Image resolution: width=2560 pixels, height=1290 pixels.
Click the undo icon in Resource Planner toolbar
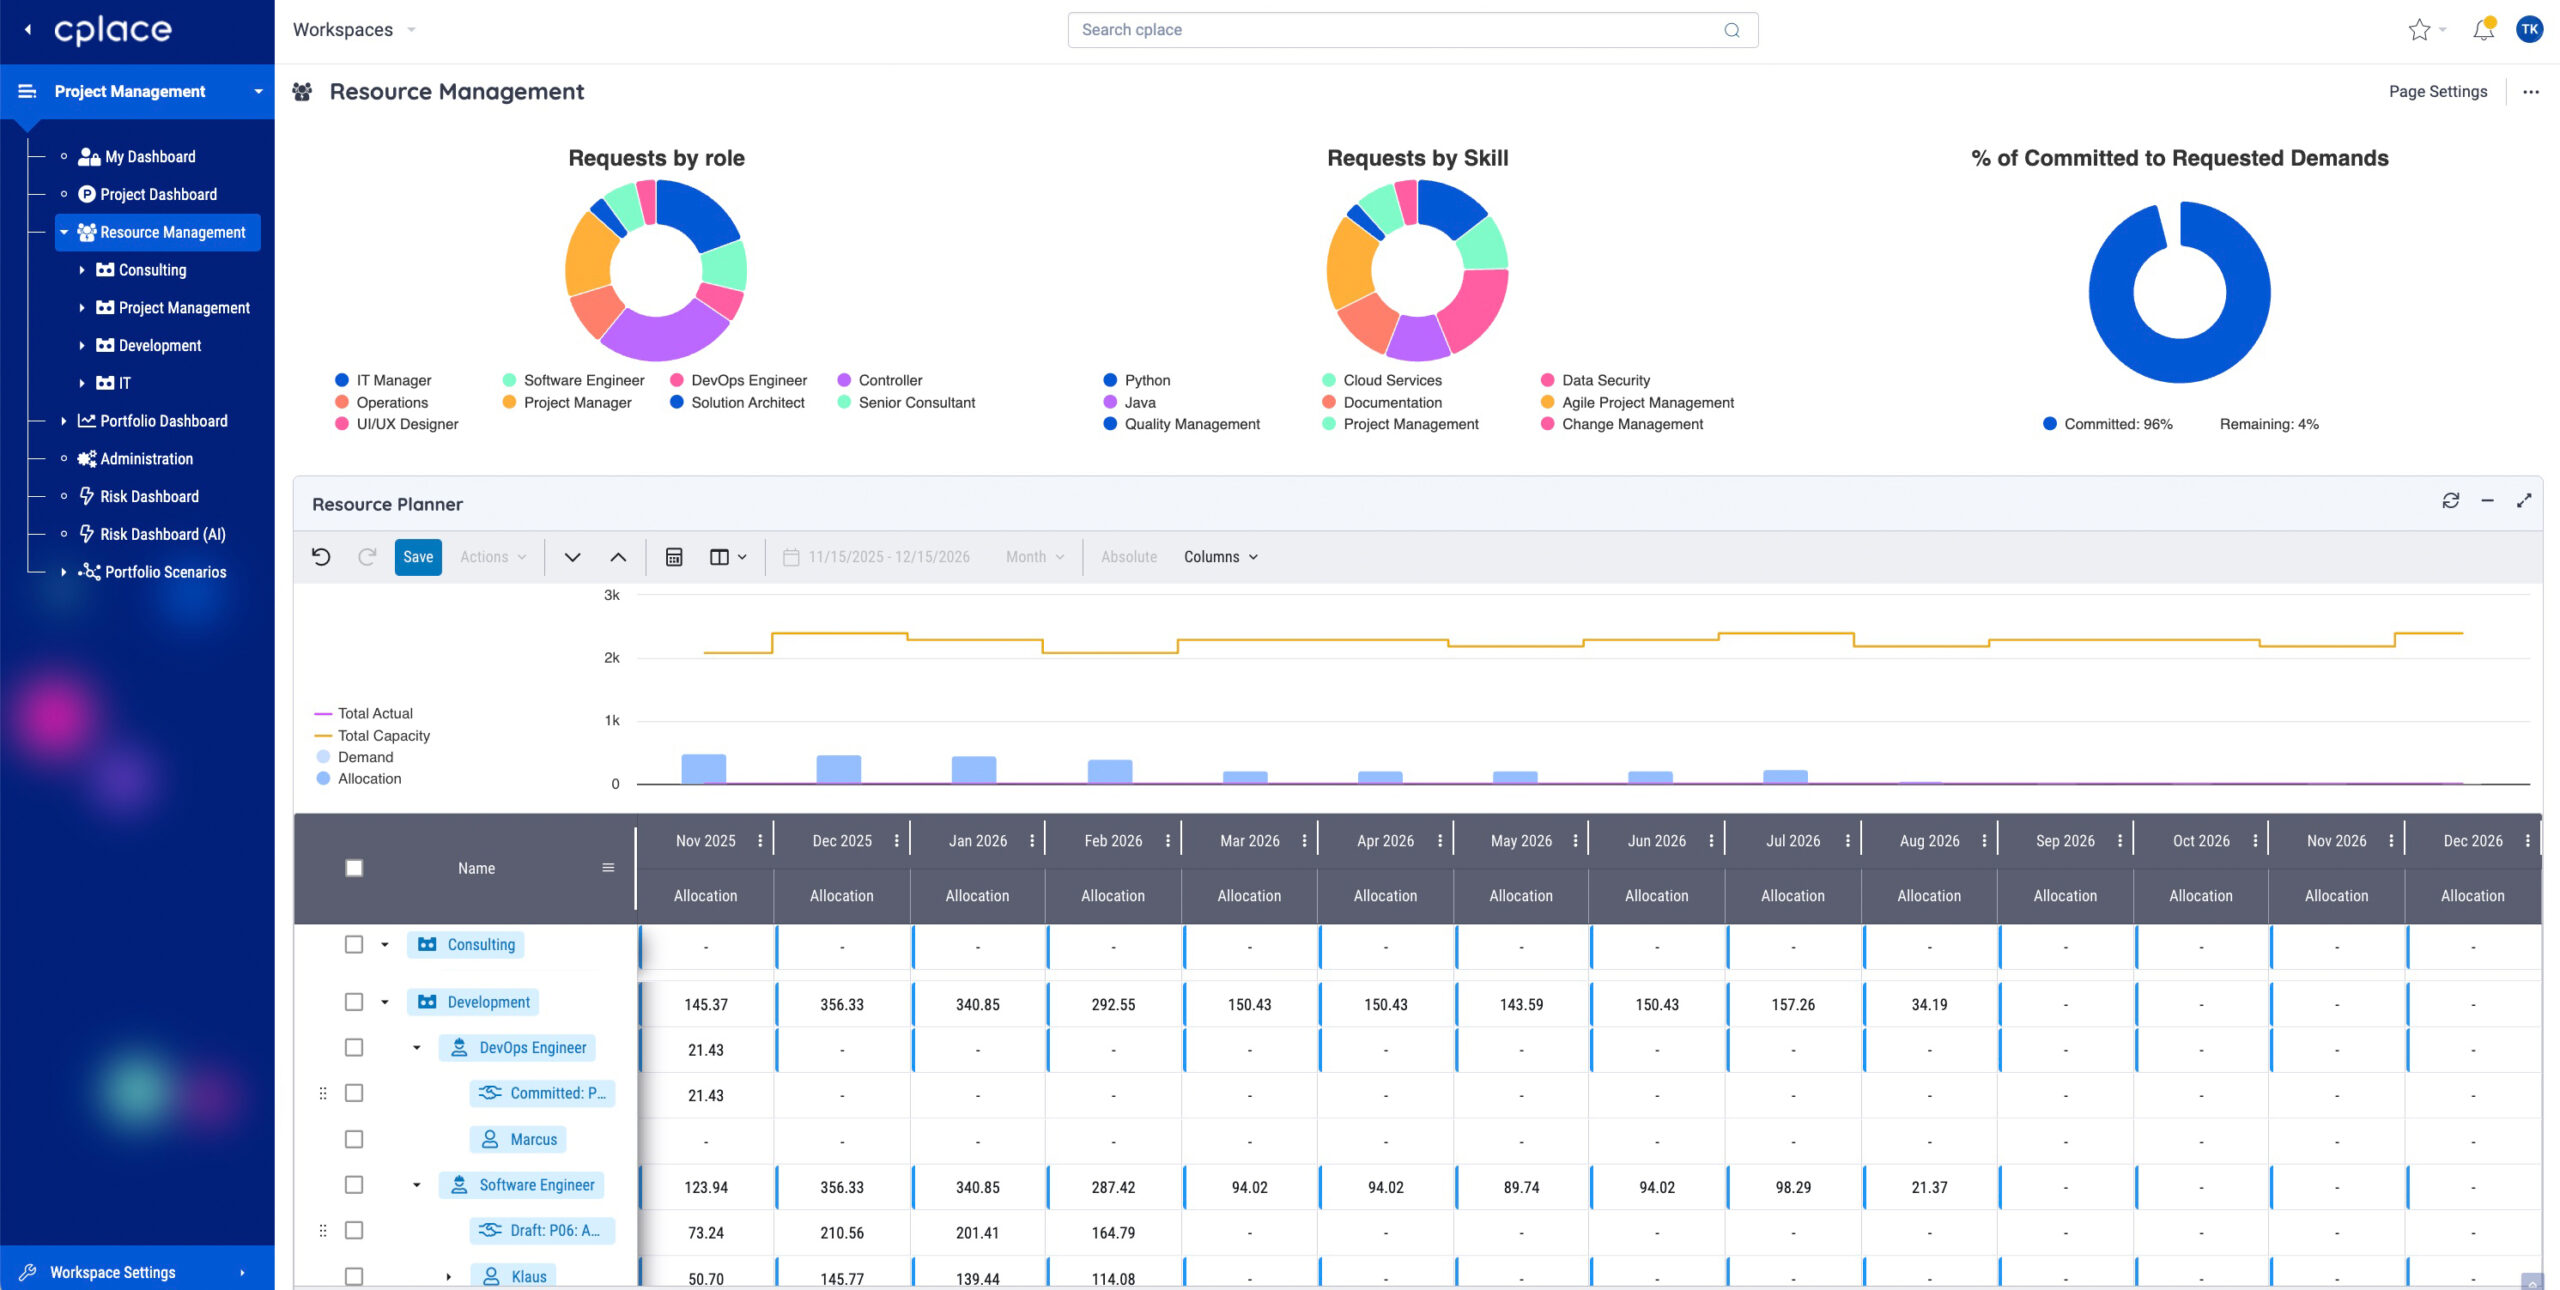(321, 557)
